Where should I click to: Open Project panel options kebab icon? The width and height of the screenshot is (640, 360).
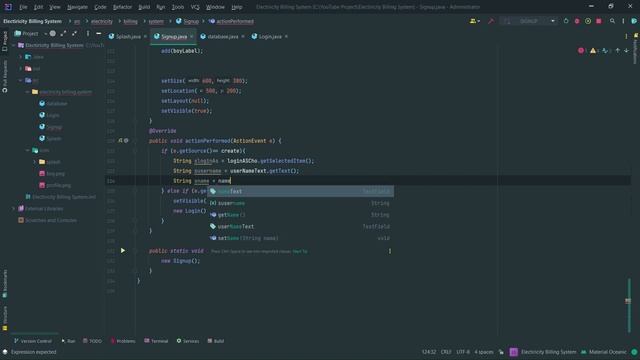88,33
